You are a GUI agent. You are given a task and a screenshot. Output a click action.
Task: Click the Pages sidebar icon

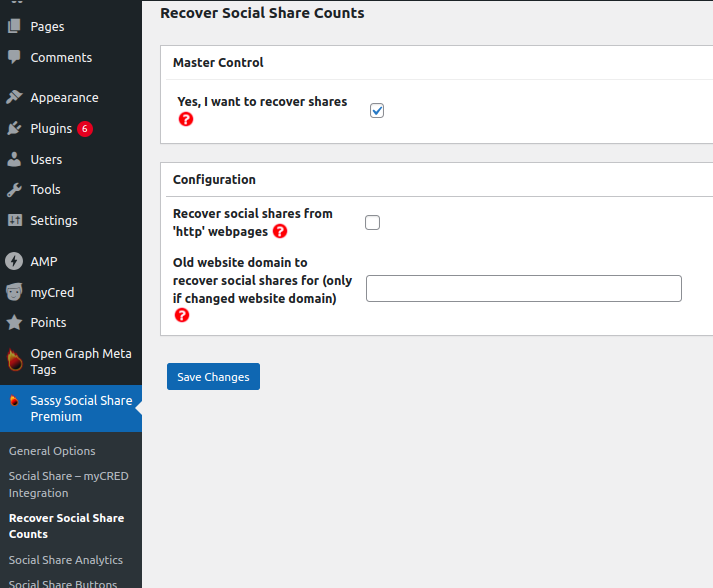point(14,26)
